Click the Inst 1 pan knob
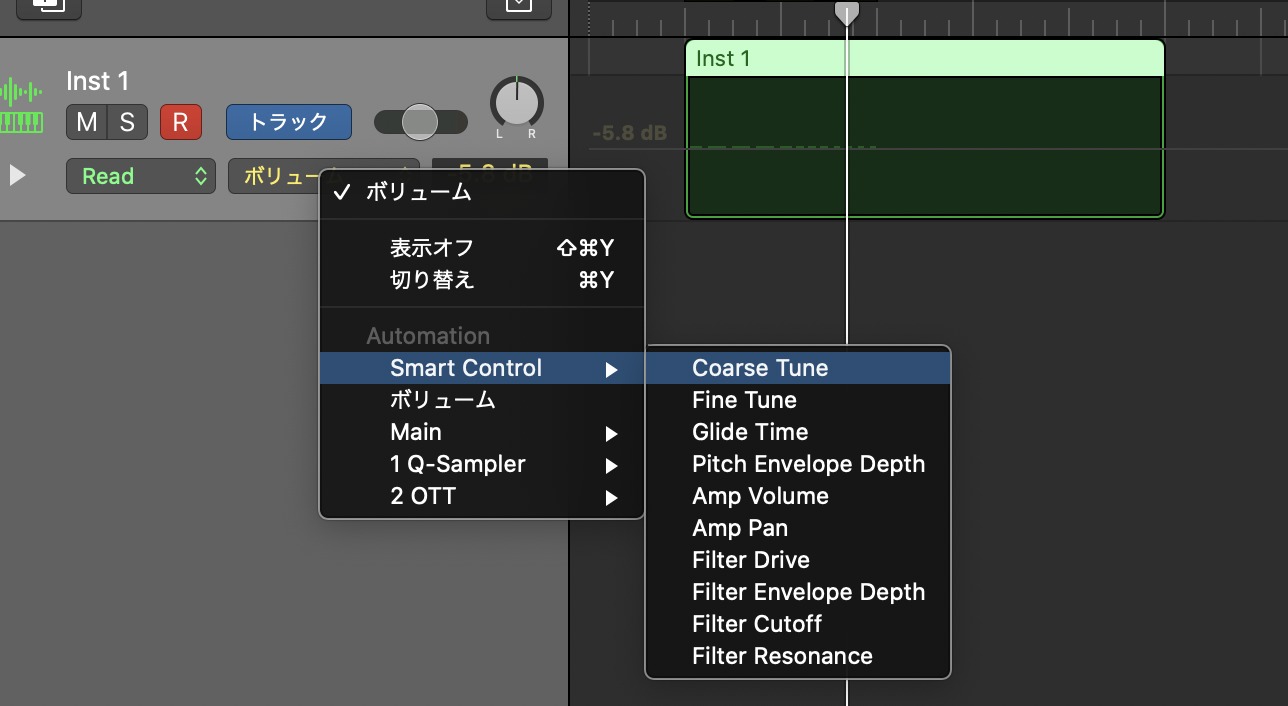 516,104
